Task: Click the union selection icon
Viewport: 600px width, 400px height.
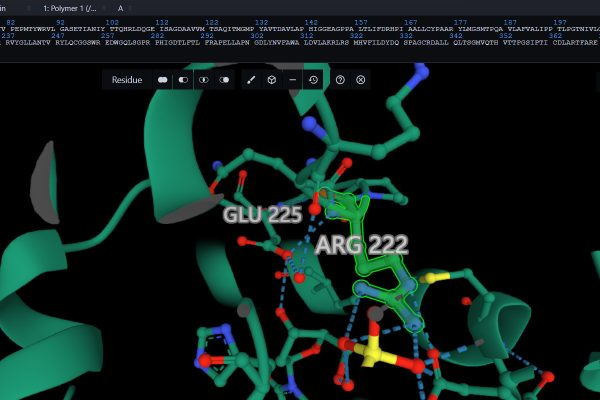Action: 163,79
